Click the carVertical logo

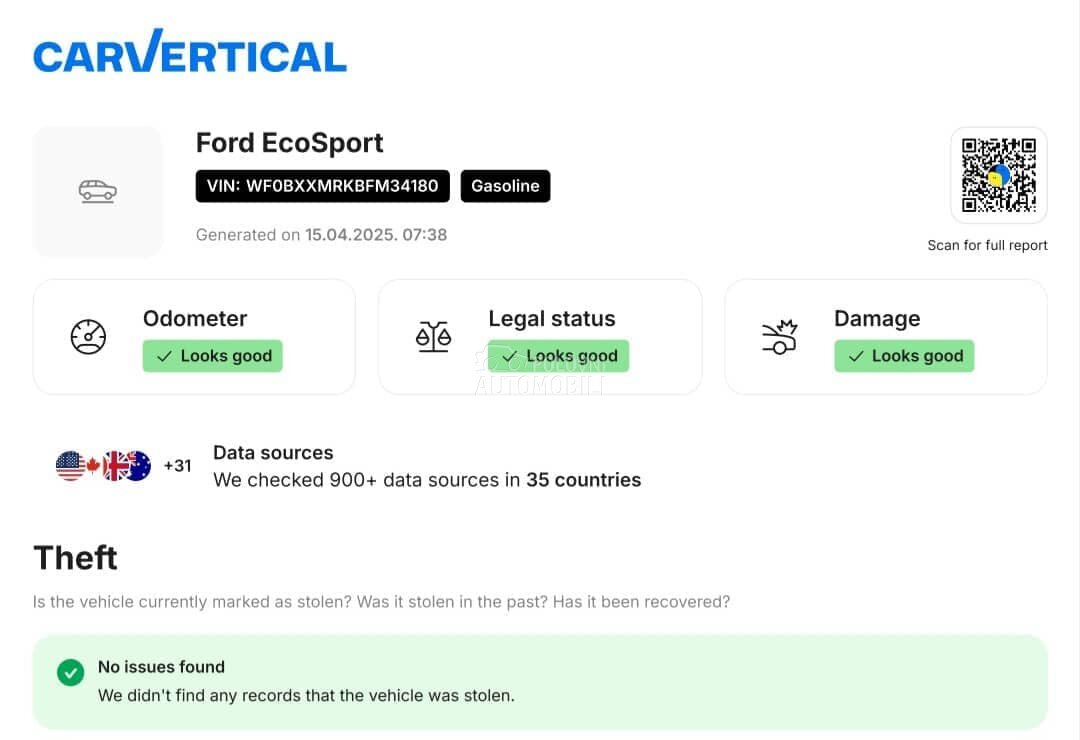[x=190, y=53]
